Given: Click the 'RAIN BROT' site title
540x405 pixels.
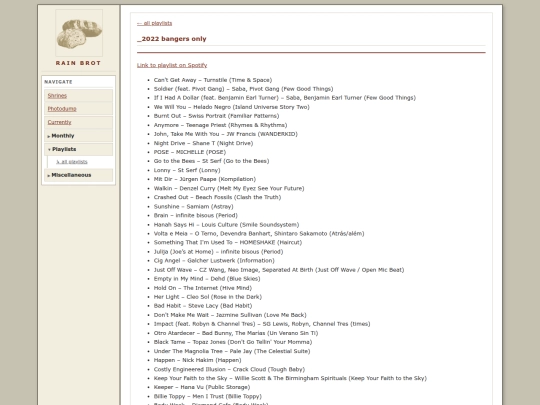Looking at the screenshot, I should [79, 63].
